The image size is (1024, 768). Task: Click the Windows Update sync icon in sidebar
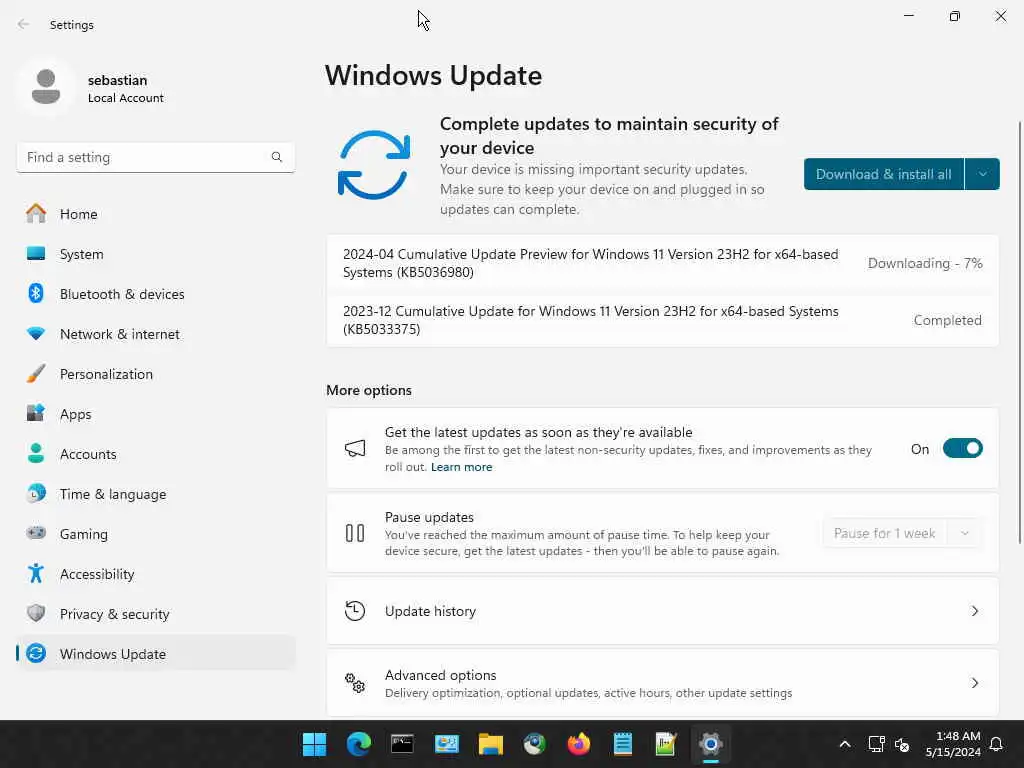tap(36, 653)
